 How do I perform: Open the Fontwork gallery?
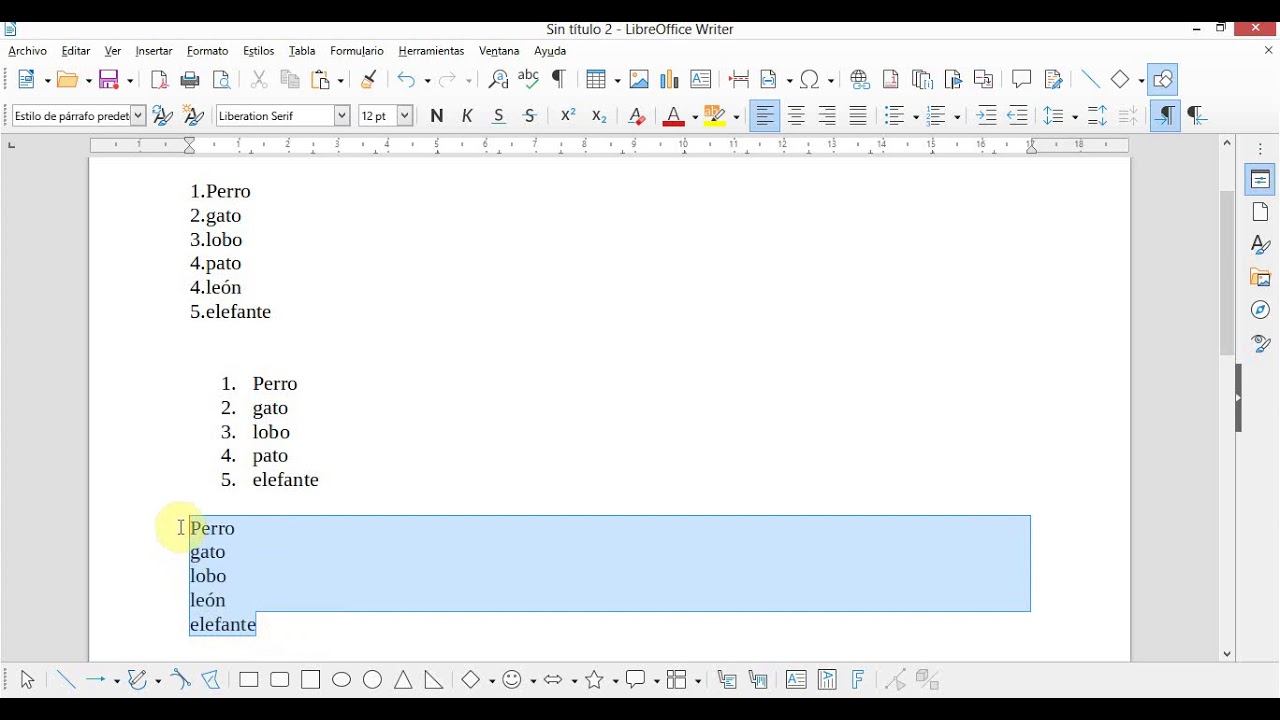click(x=858, y=680)
